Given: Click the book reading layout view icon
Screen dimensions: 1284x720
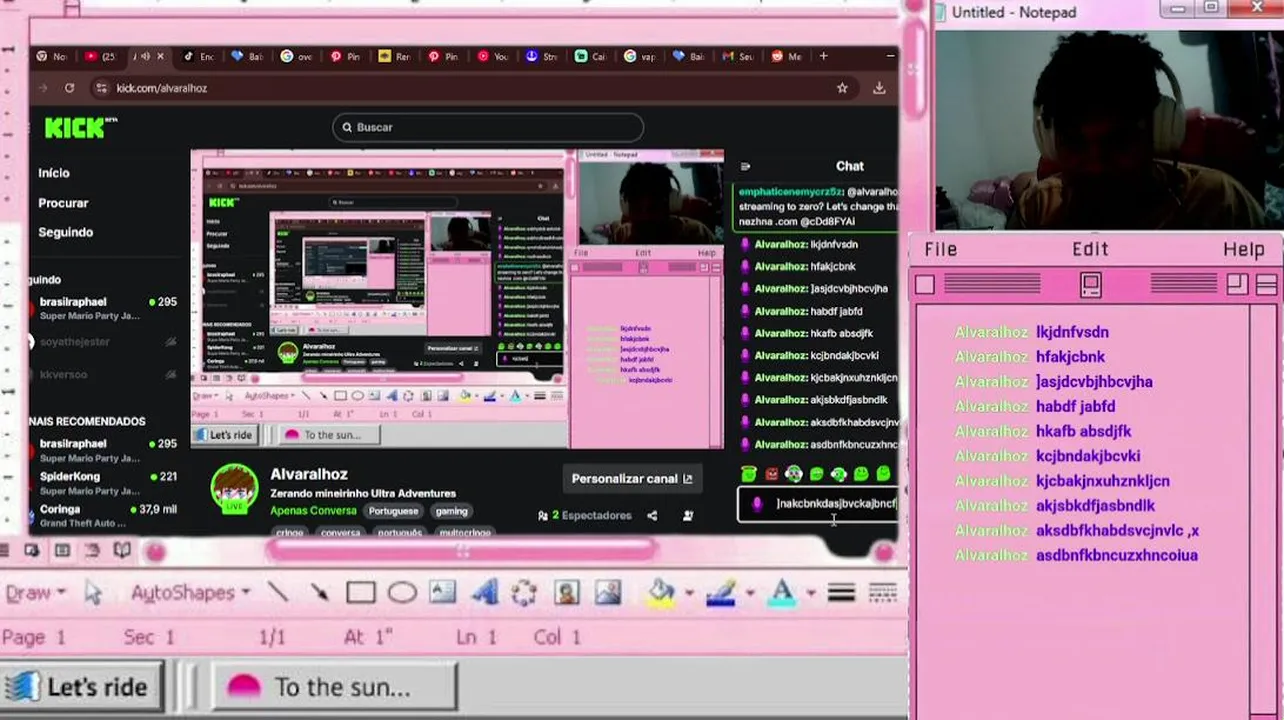Looking at the screenshot, I should [122, 550].
